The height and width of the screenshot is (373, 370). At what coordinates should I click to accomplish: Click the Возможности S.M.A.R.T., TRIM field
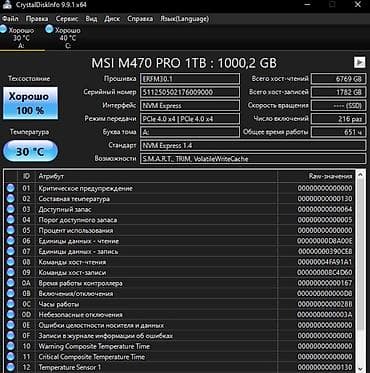[x=253, y=159]
